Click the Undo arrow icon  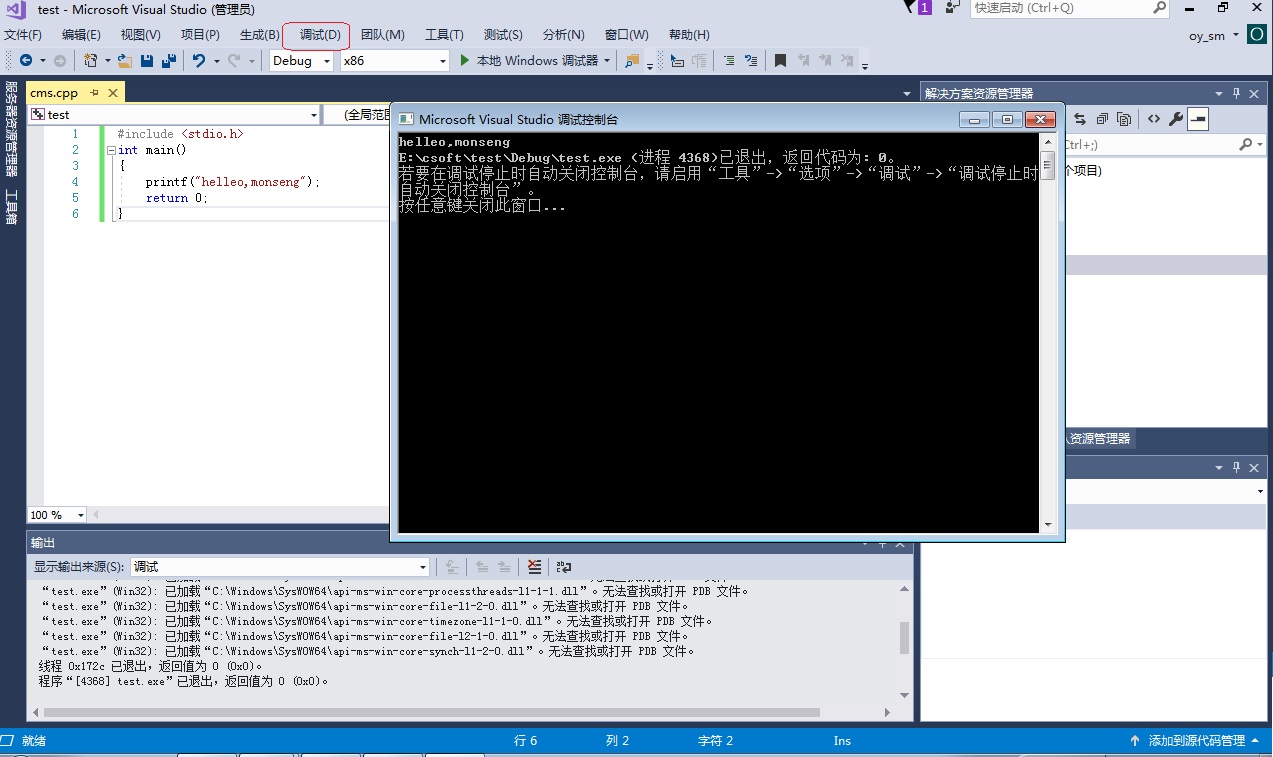pos(198,61)
